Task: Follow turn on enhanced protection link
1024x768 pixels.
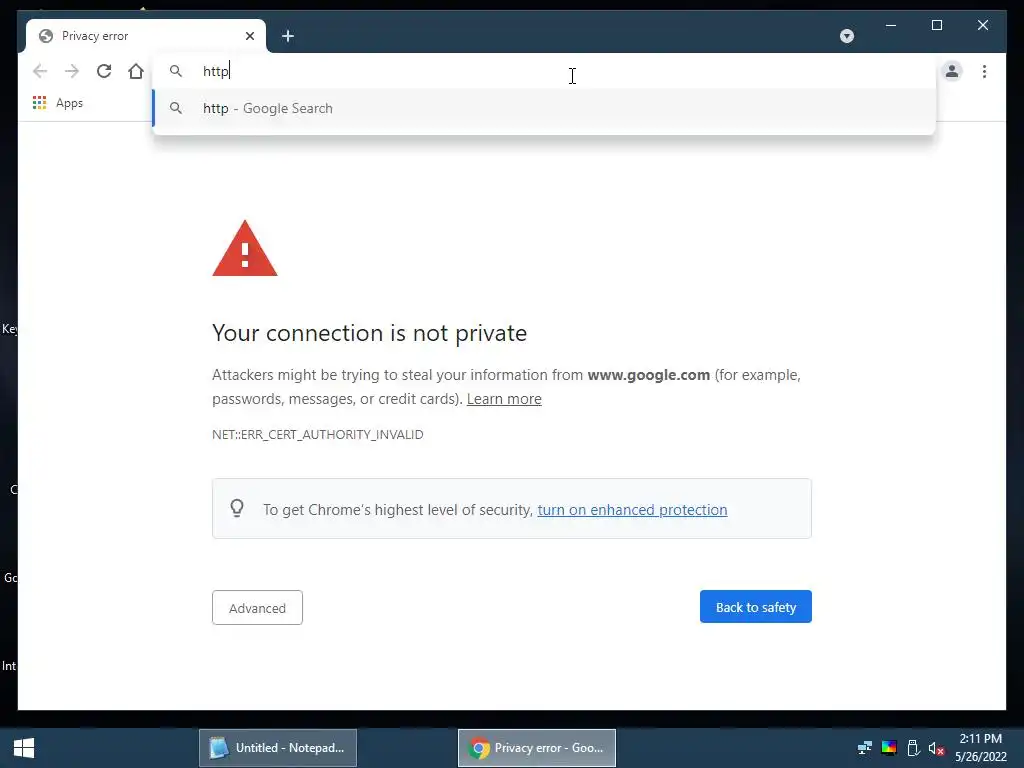Action: (632, 510)
